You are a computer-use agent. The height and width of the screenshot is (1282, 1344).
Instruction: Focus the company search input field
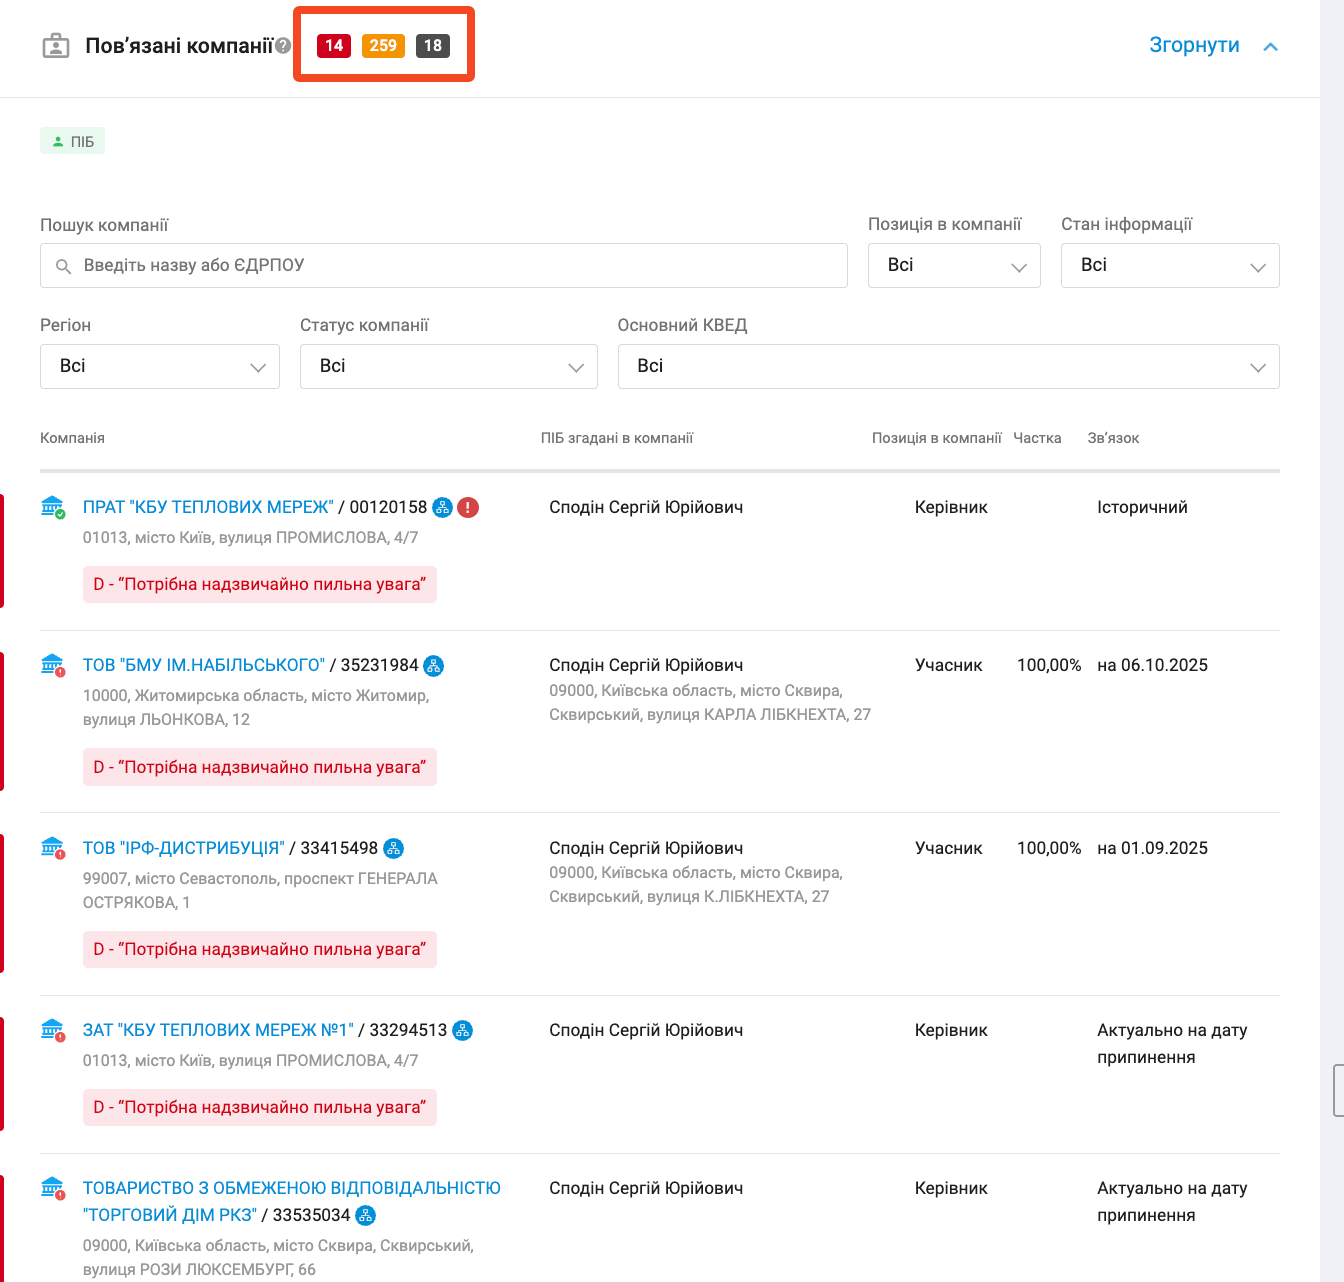[x=444, y=266]
